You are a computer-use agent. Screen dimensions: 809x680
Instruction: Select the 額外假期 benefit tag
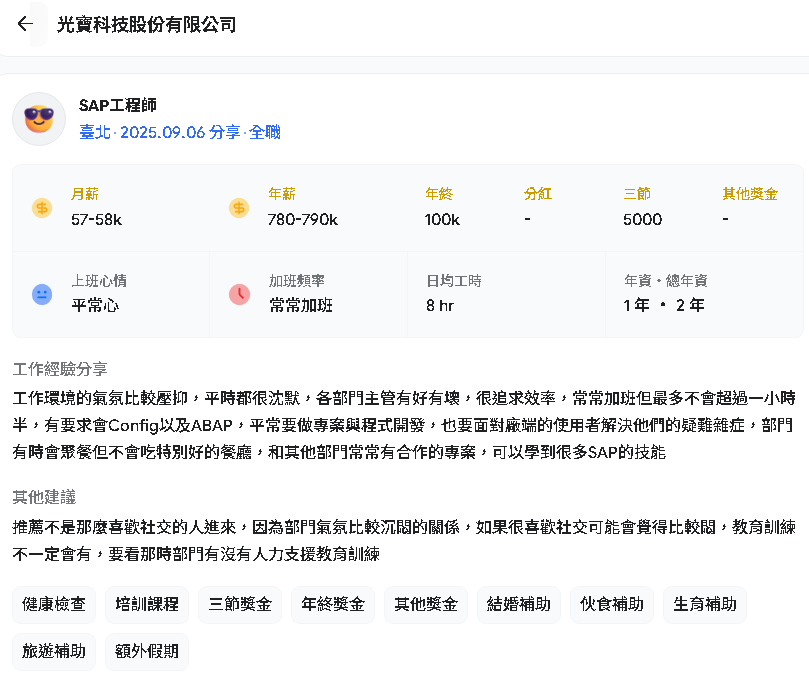coord(147,652)
